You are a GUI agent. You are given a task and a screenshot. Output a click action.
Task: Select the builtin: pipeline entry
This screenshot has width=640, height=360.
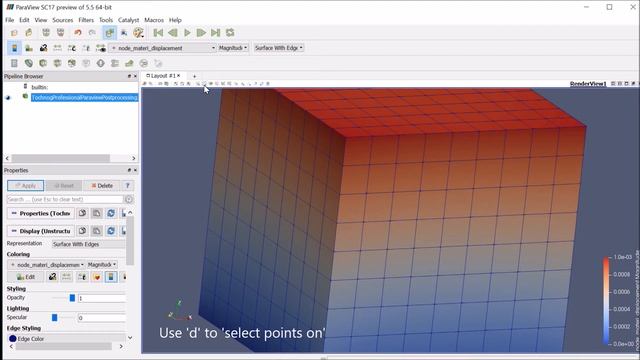pyautogui.click(x=40, y=87)
